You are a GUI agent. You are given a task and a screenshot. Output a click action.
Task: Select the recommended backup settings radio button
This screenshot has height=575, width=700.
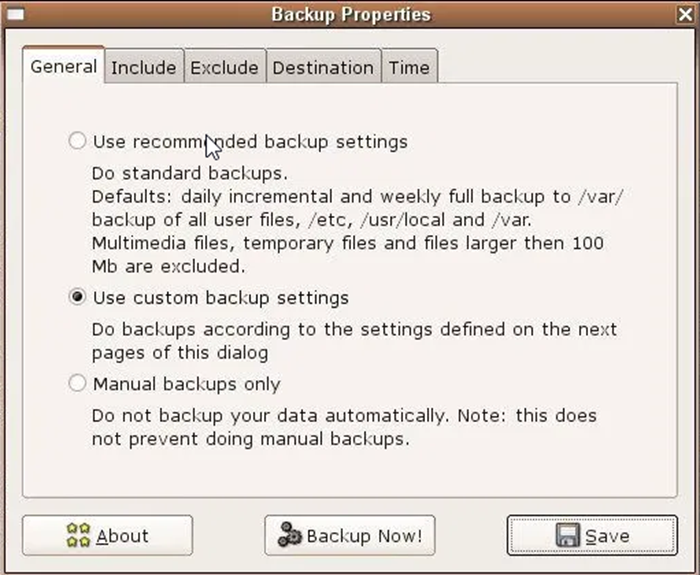77,141
